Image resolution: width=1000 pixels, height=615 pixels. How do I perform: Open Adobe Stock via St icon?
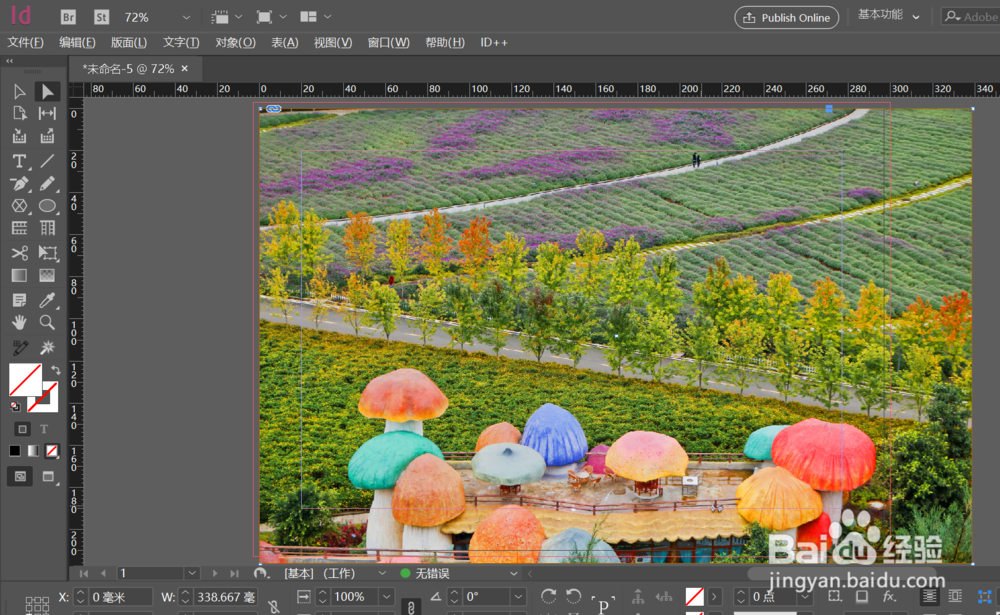[101, 17]
